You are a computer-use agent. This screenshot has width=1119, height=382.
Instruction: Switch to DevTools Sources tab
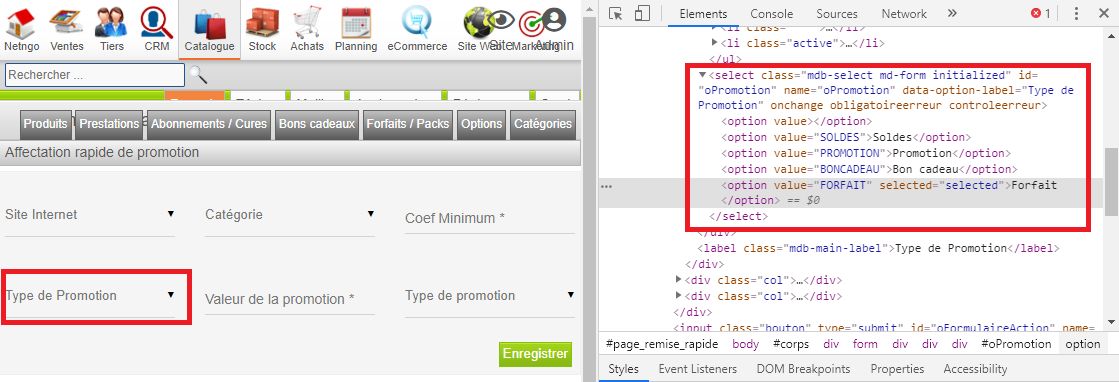click(x=836, y=14)
